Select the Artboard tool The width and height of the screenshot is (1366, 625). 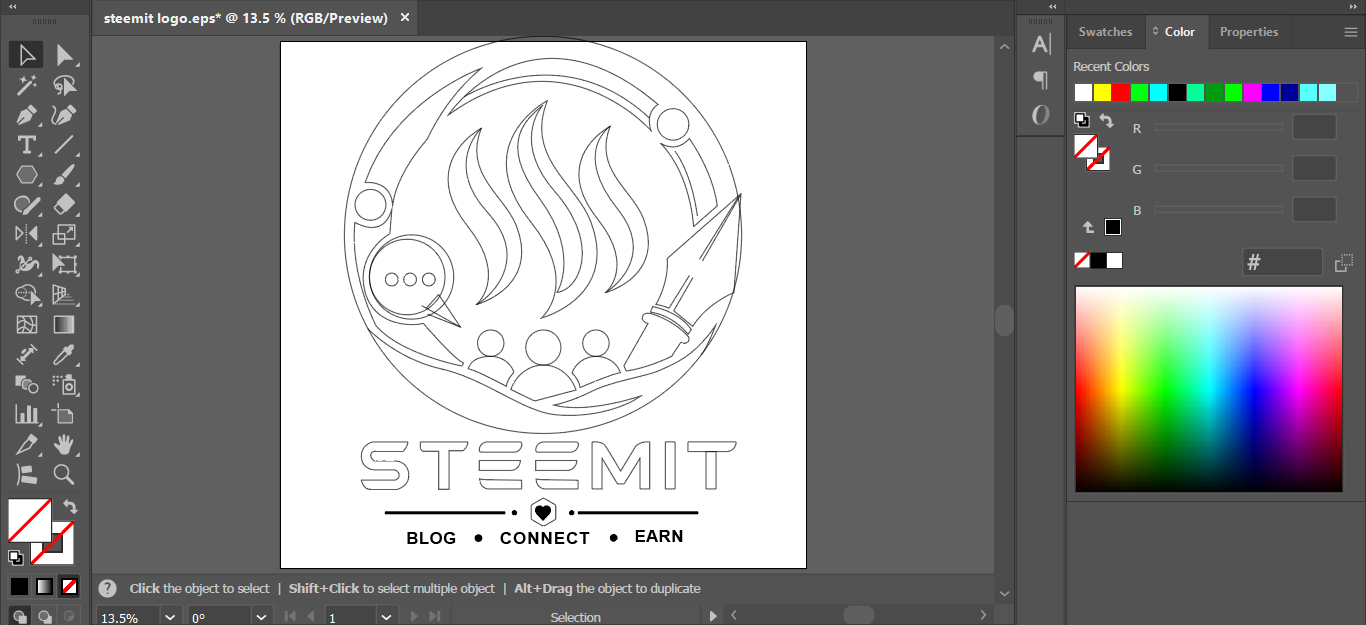tap(65, 414)
